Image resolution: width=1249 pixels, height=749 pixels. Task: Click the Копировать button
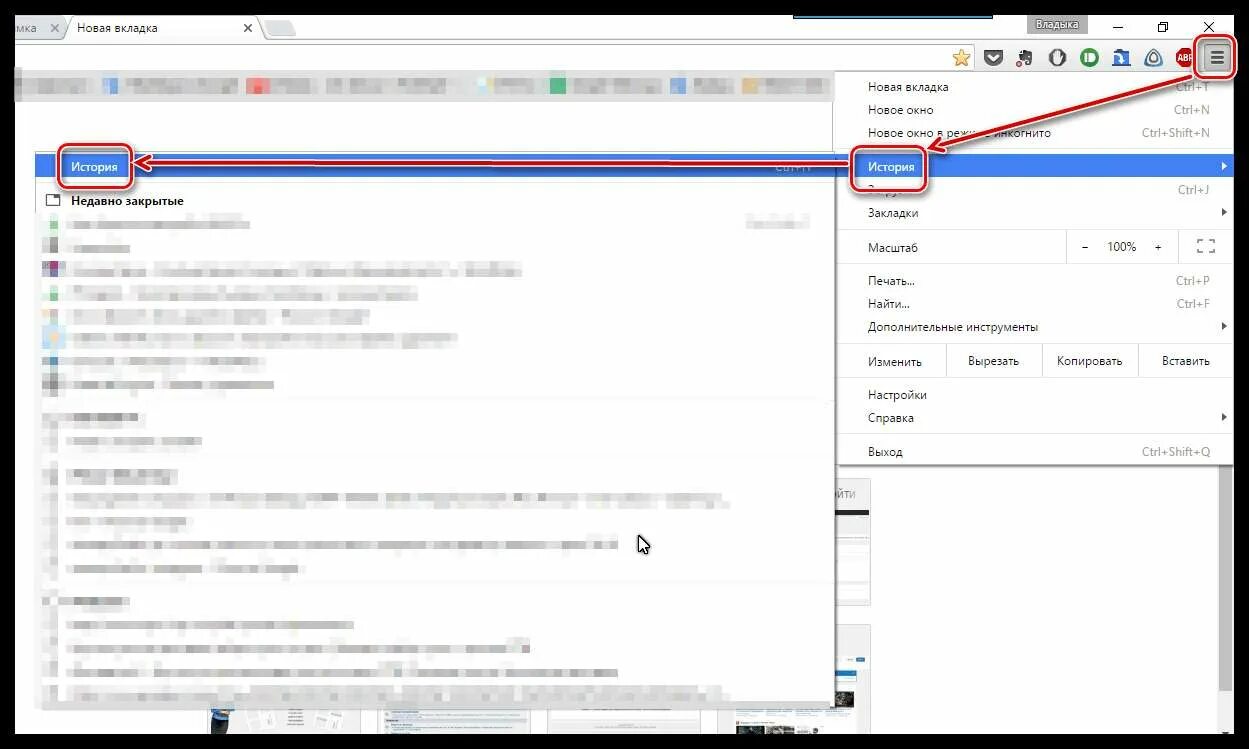(x=1090, y=361)
